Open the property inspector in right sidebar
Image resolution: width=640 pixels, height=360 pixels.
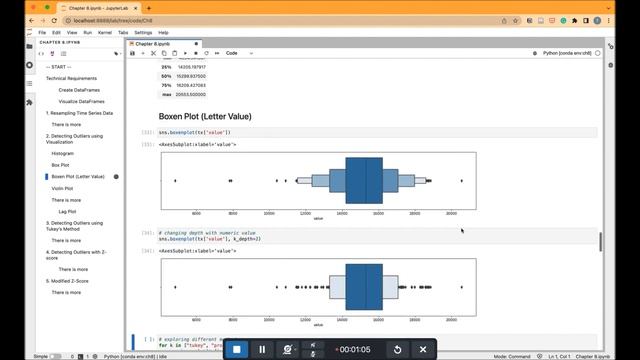[x=611, y=47]
